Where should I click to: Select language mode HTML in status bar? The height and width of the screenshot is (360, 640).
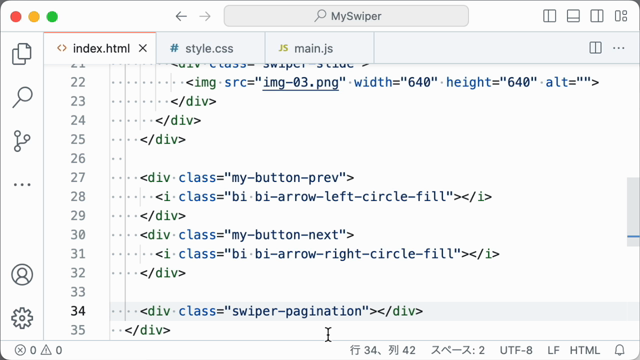[x=584, y=350]
